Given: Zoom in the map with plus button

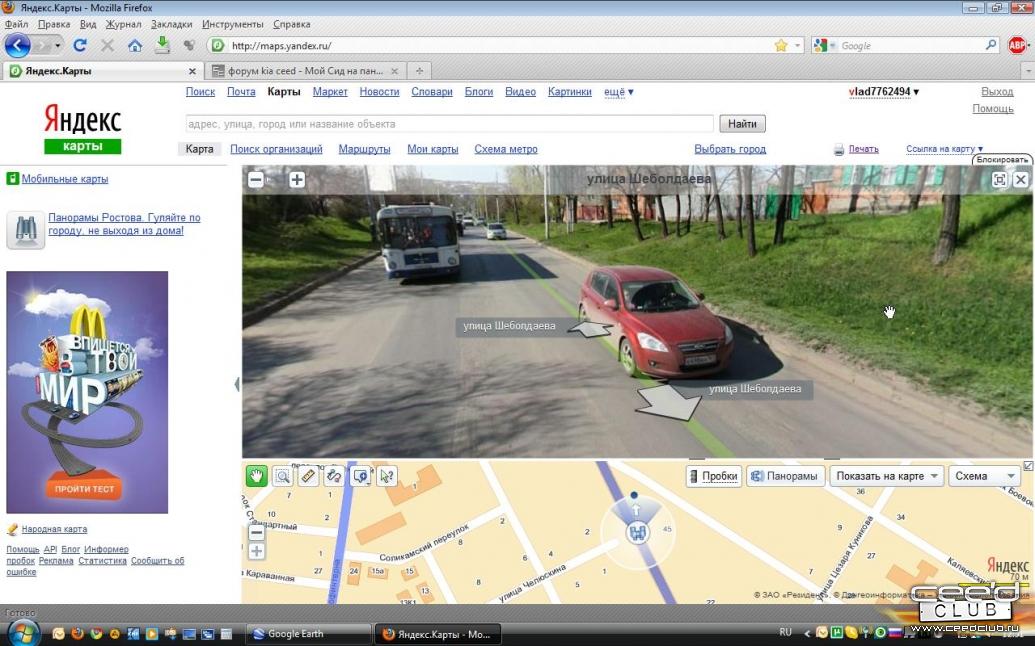Looking at the screenshot, I should click(257, 551).
